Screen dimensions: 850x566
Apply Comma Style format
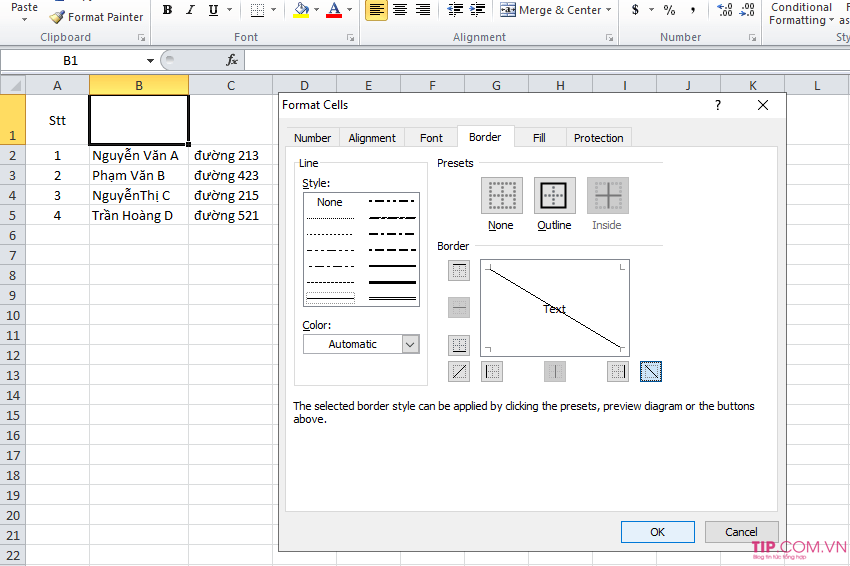click(693, 10)
